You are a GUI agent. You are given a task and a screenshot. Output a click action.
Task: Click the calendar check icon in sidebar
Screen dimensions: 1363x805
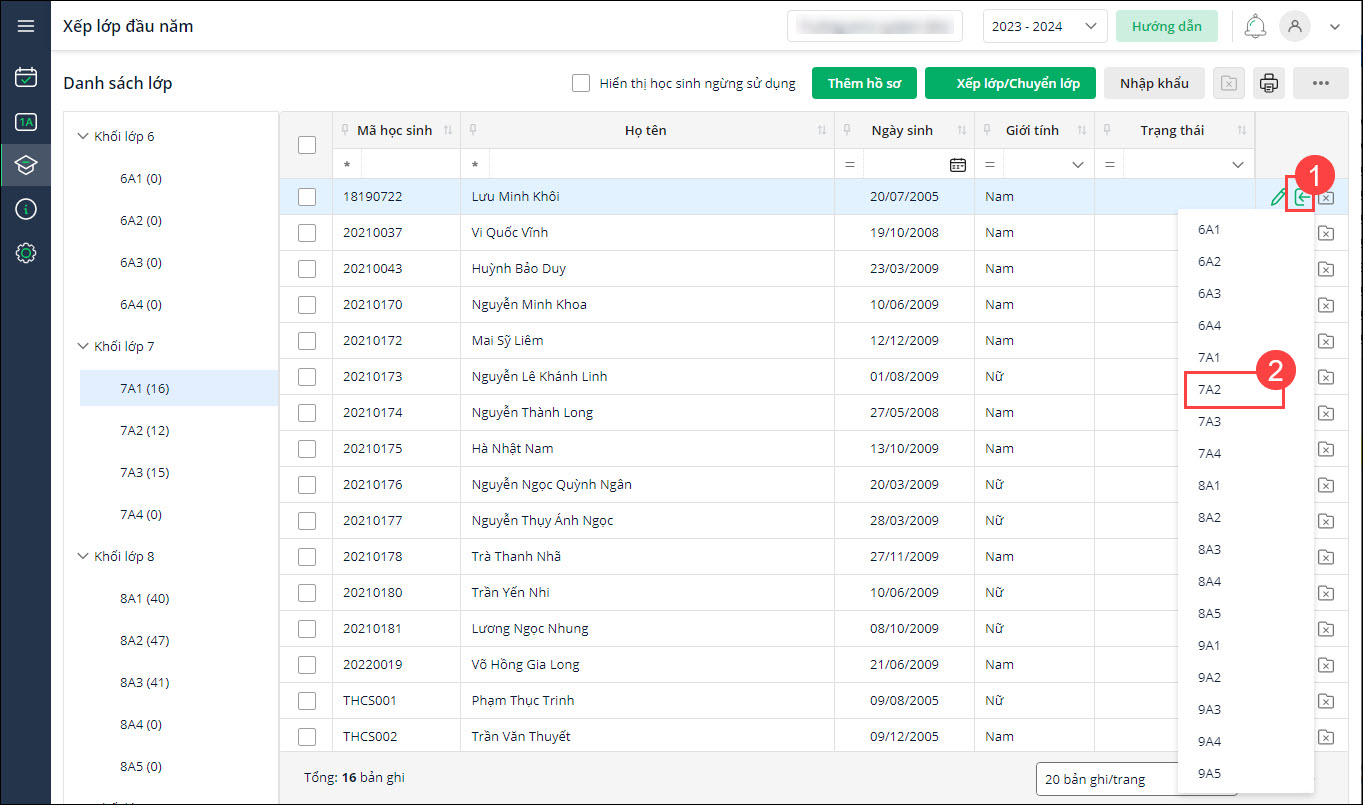(x=26, y=77)
